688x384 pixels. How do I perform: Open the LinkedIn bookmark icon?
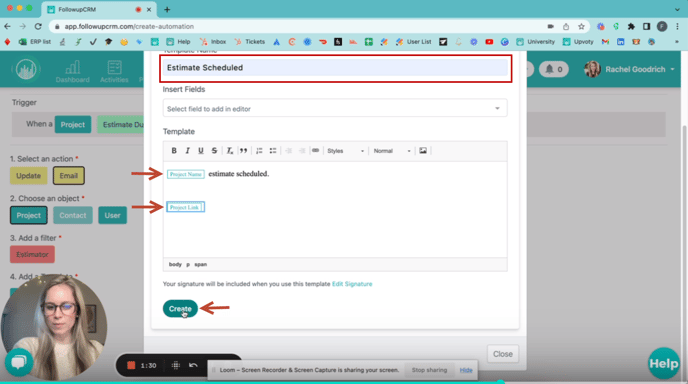point(620,42)
